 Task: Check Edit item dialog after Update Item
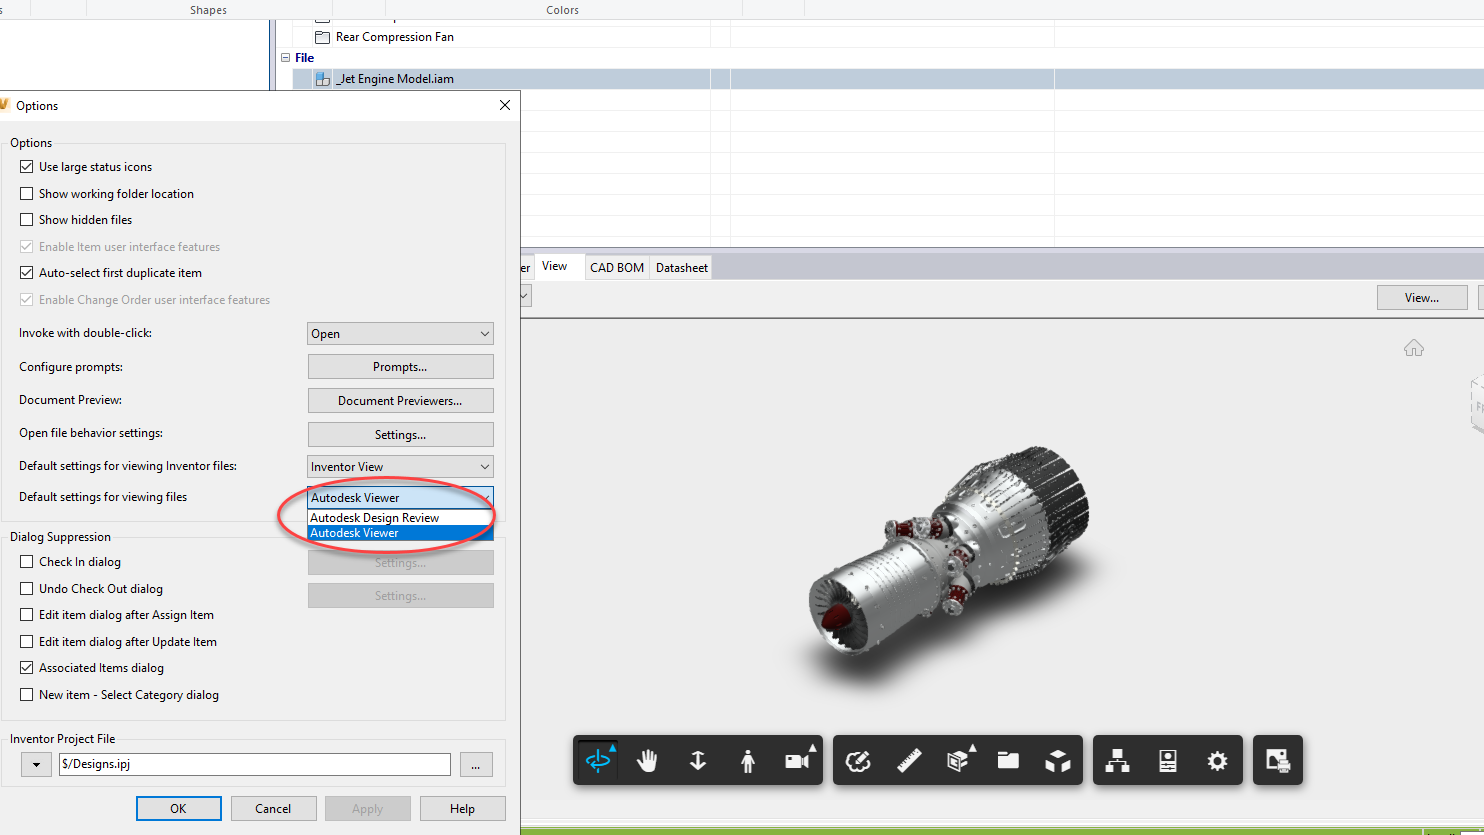(27, 642)
